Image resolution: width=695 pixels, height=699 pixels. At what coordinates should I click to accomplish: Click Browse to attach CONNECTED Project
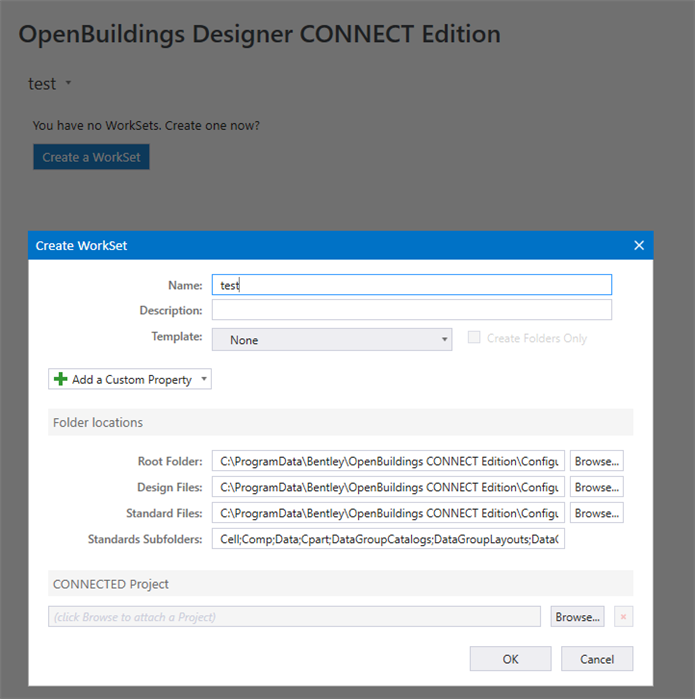pos(577,617)
